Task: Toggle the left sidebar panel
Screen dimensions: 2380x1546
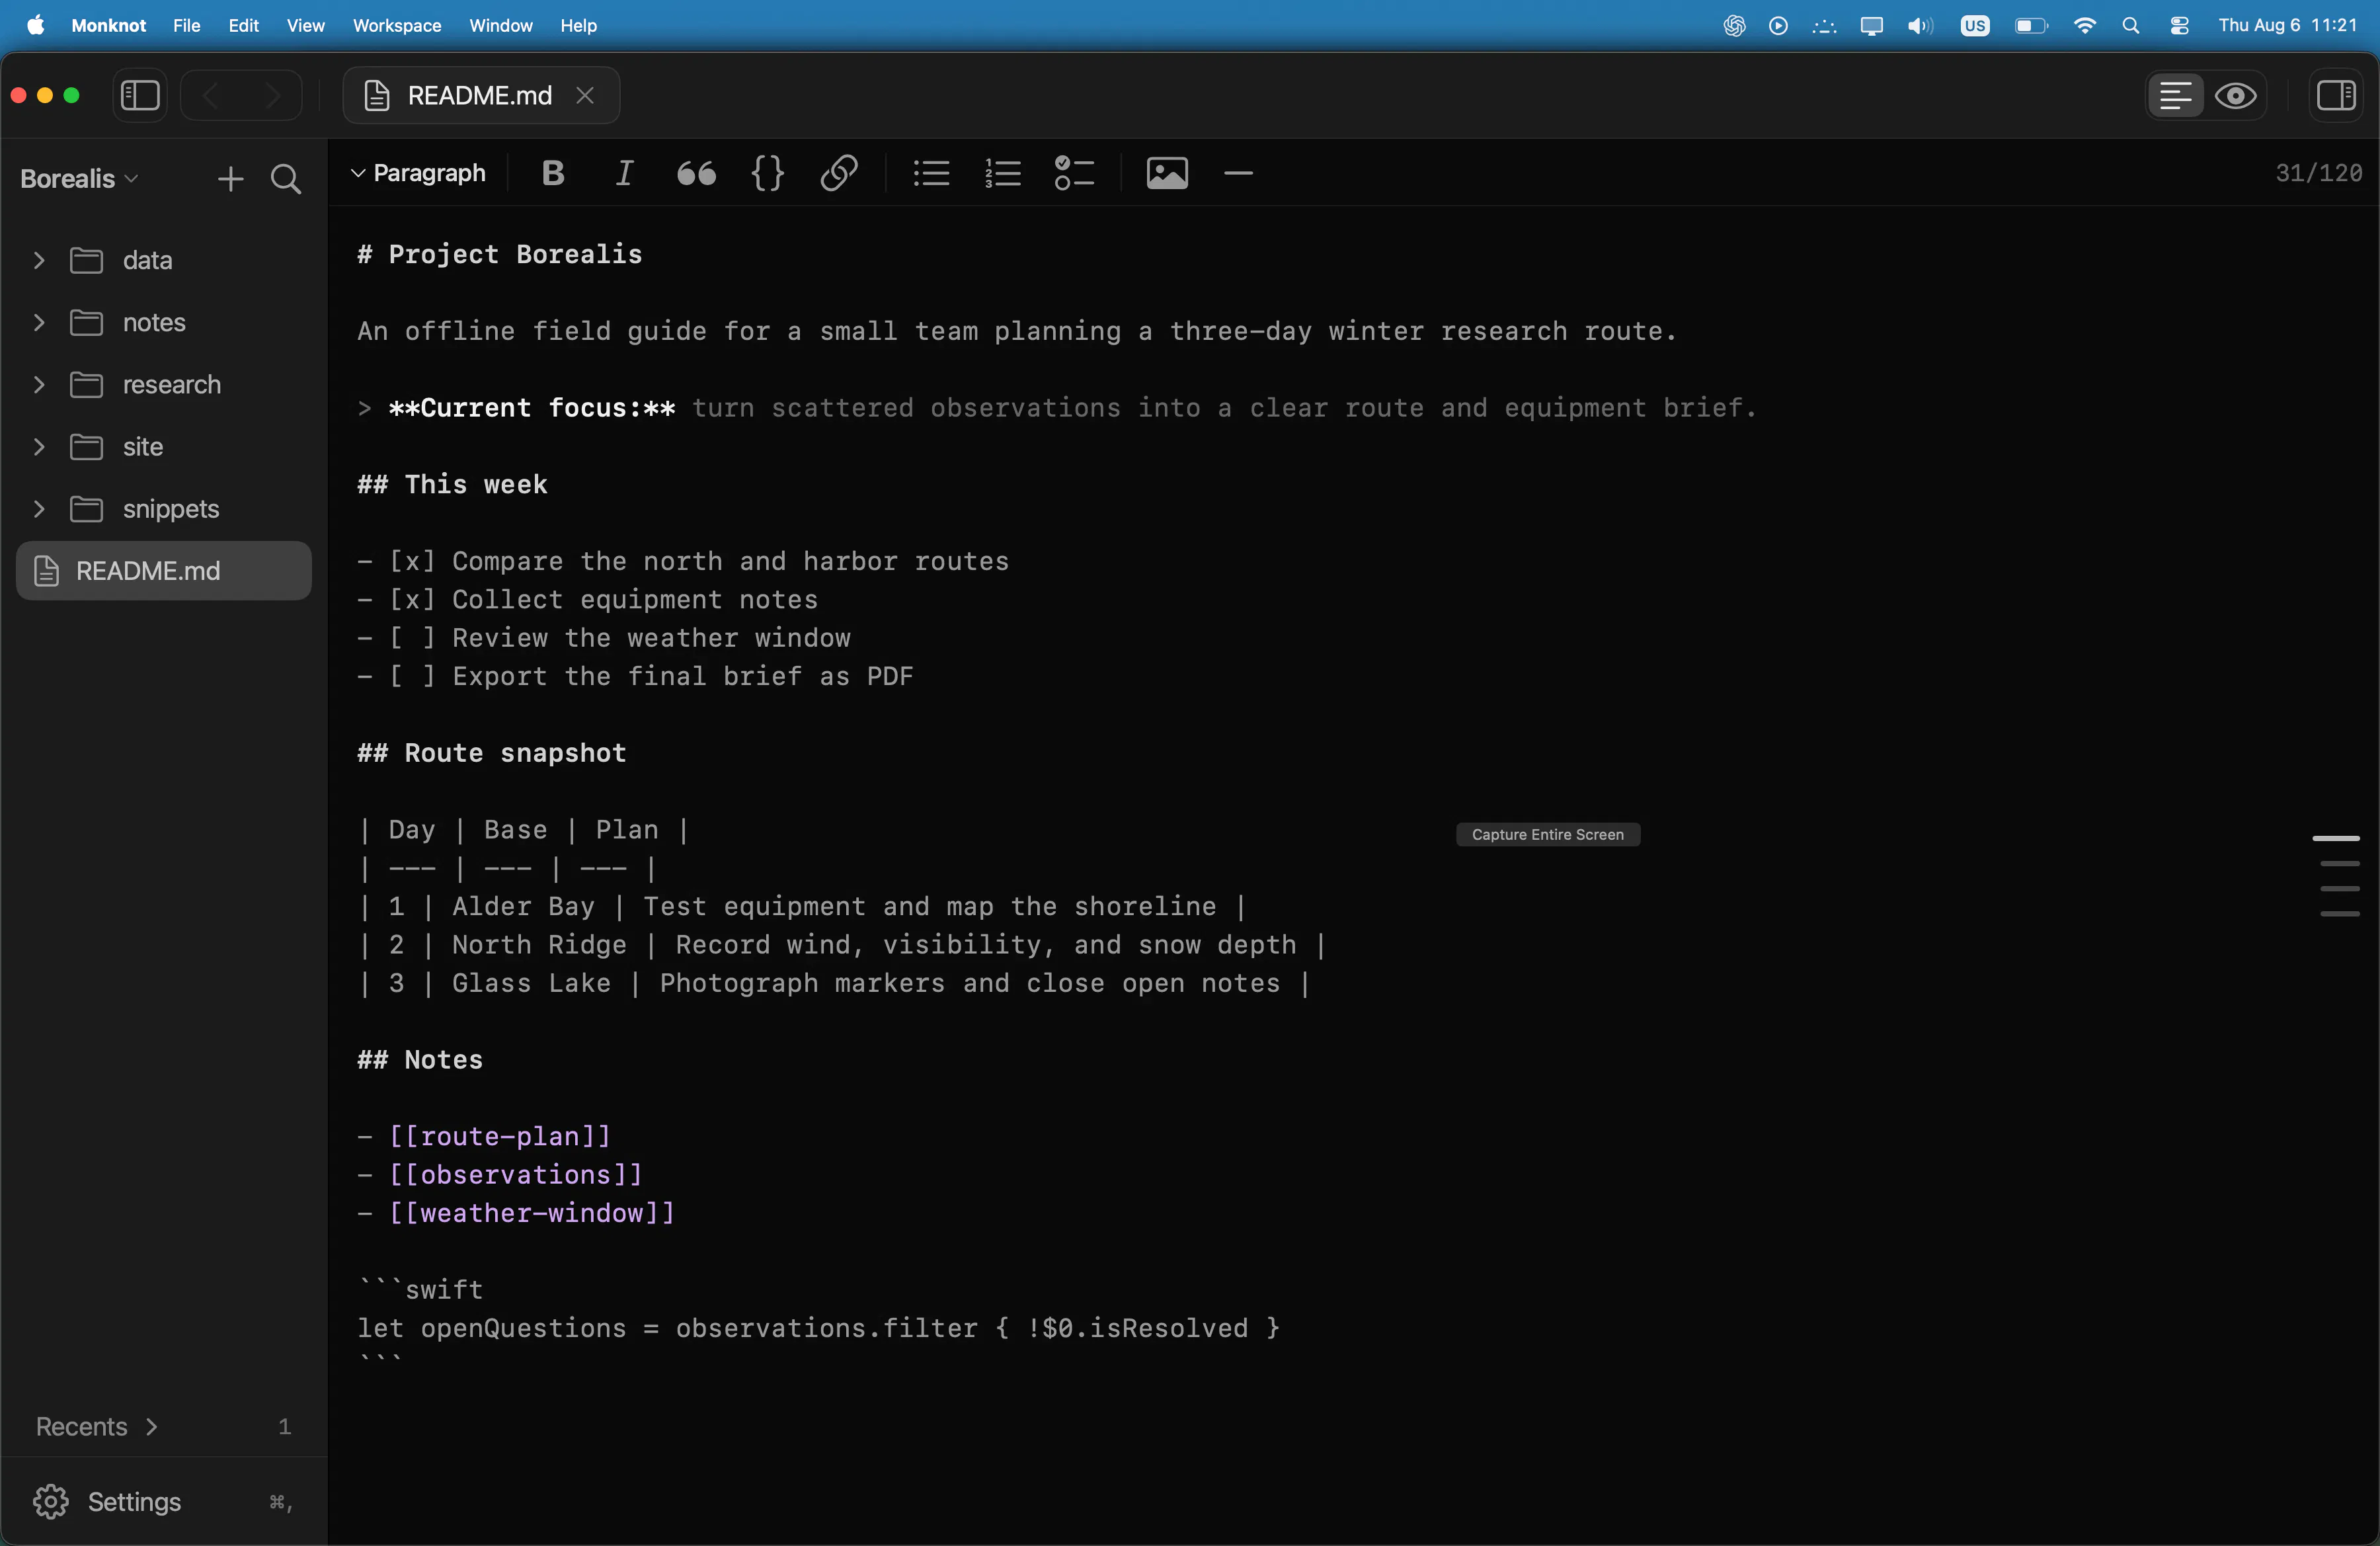Action: point(140,96)
